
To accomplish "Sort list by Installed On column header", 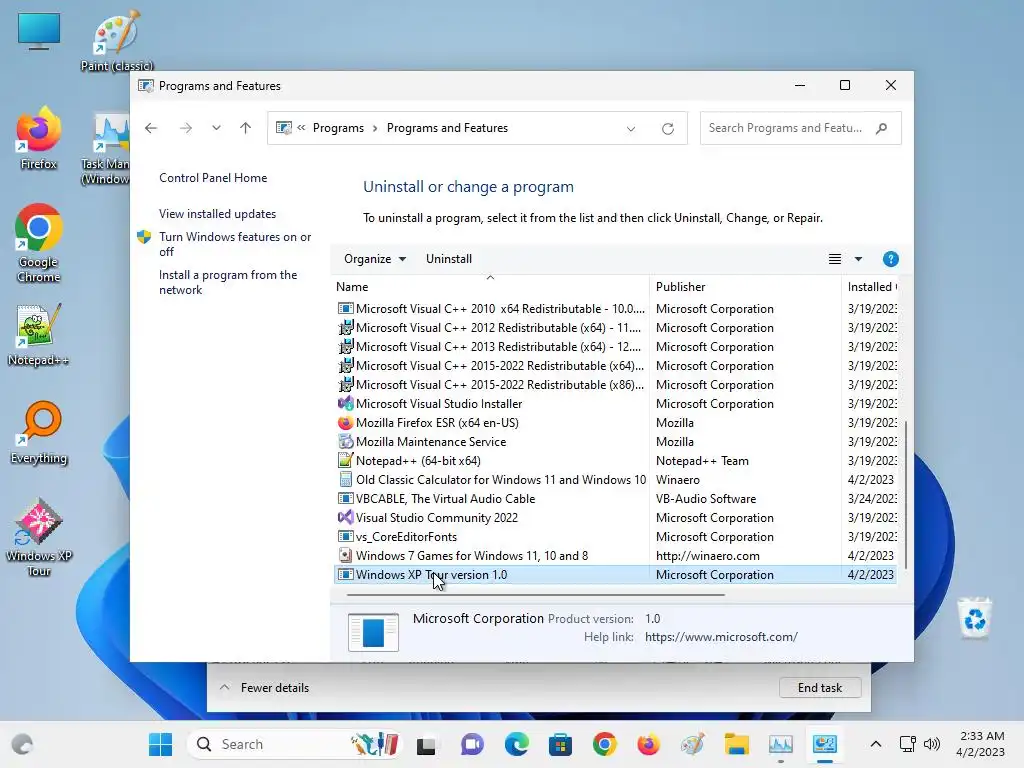I will point(871,287).
